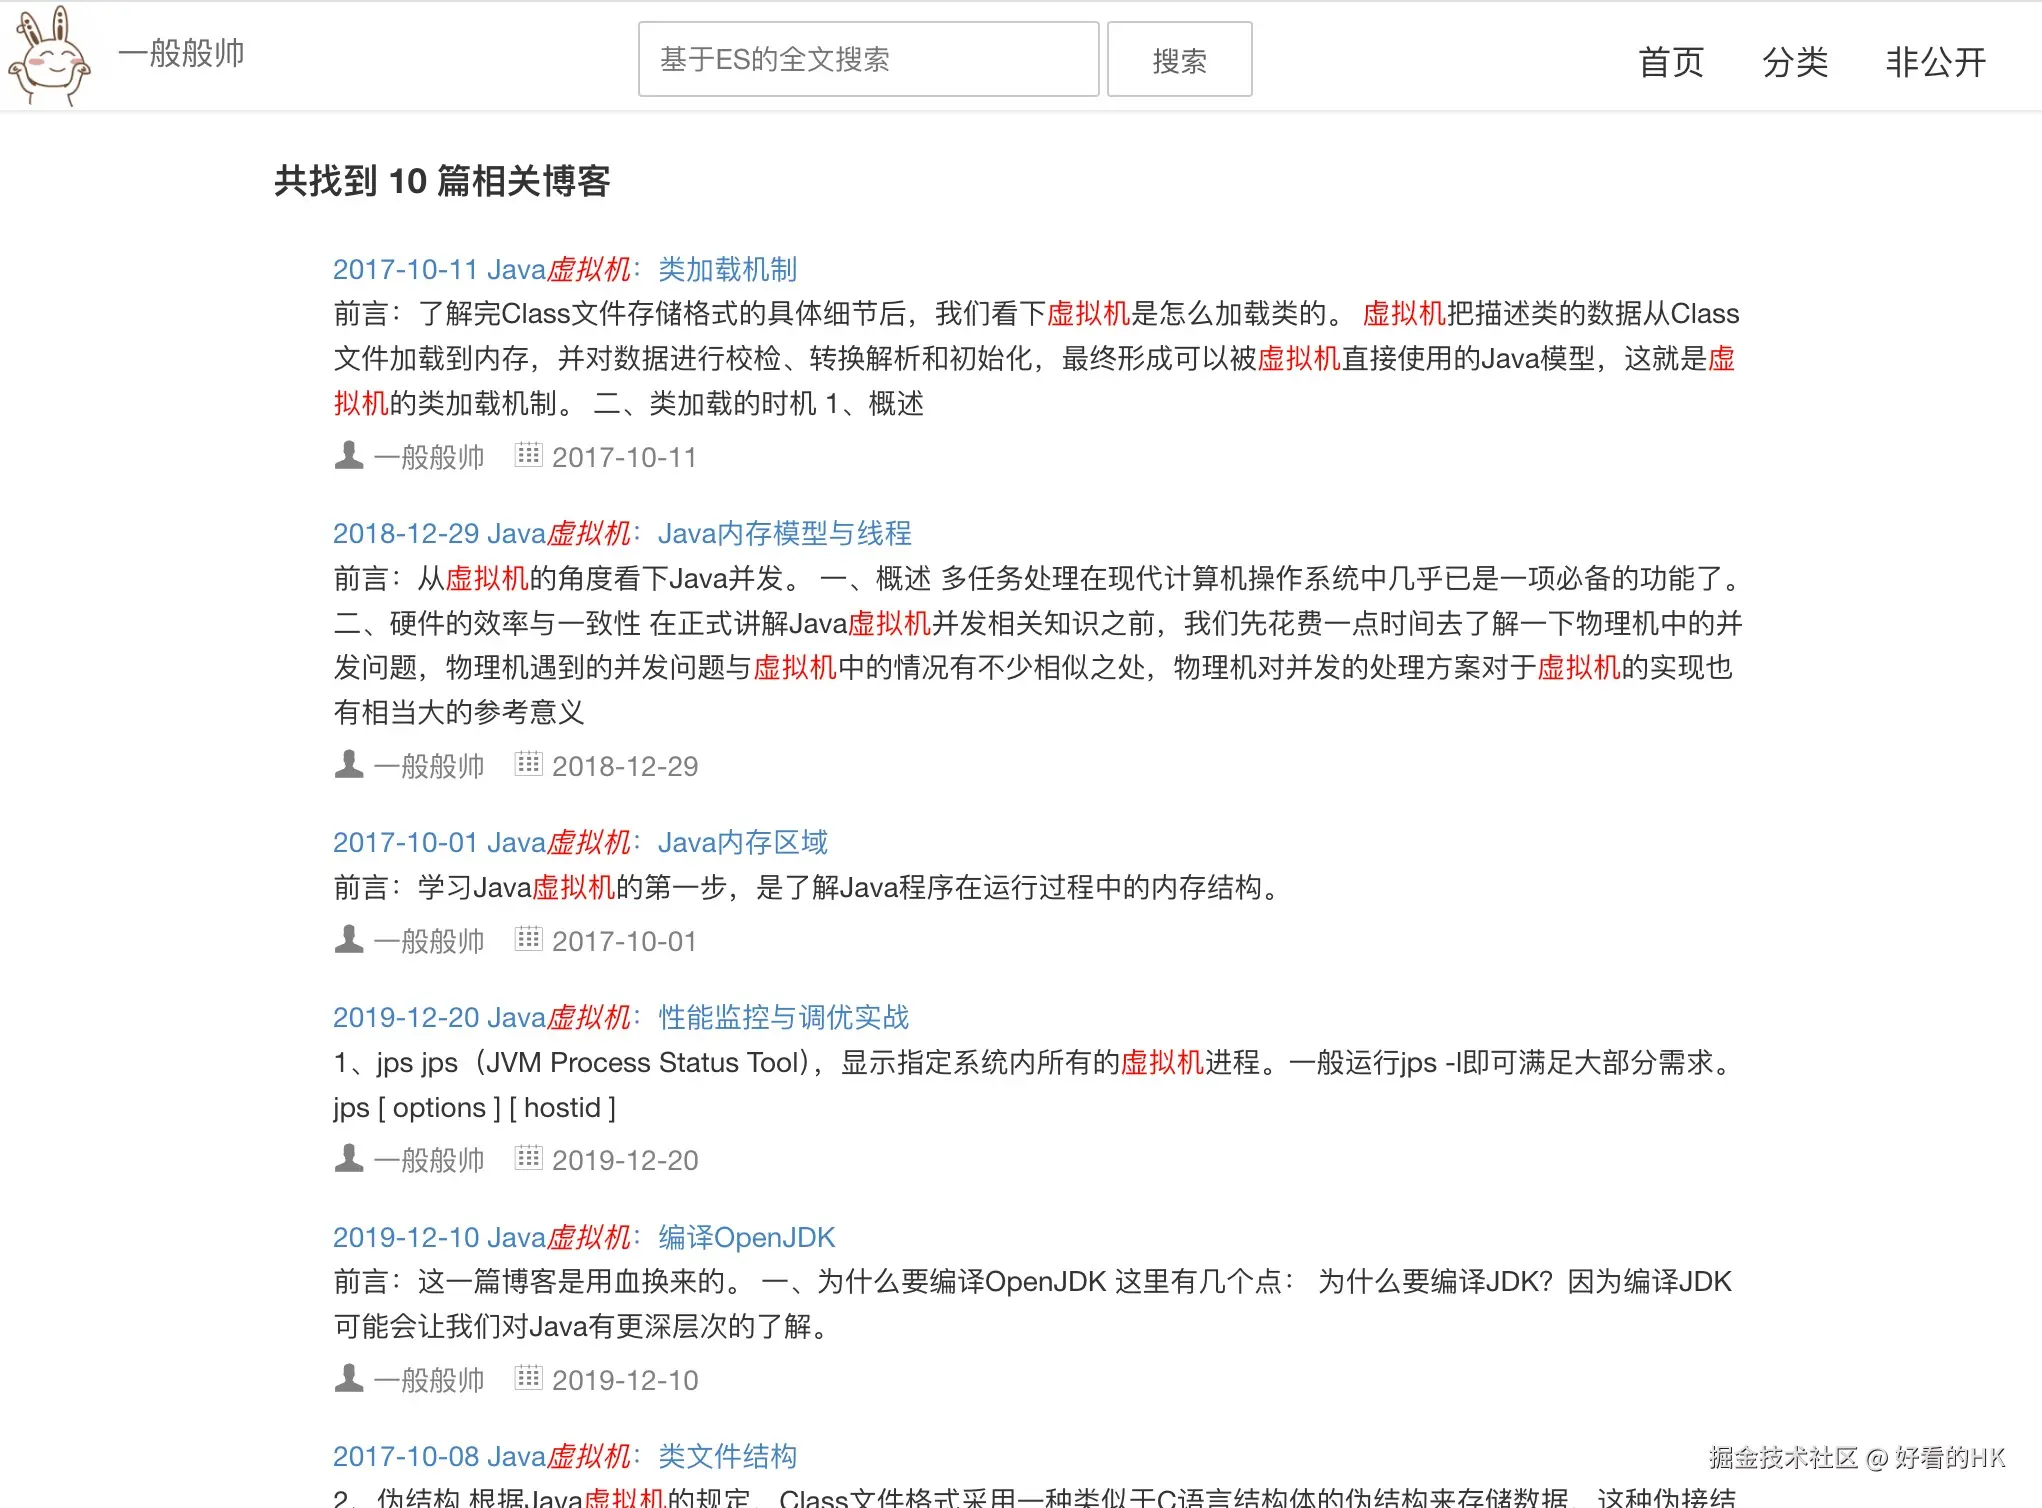
Task: Click the calendar icon beside 2018-12-29
Action: click(529, 765)
